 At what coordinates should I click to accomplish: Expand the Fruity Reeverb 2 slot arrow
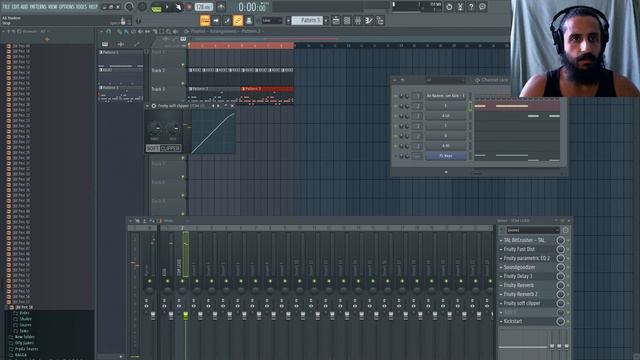click(x=501, y=294)
